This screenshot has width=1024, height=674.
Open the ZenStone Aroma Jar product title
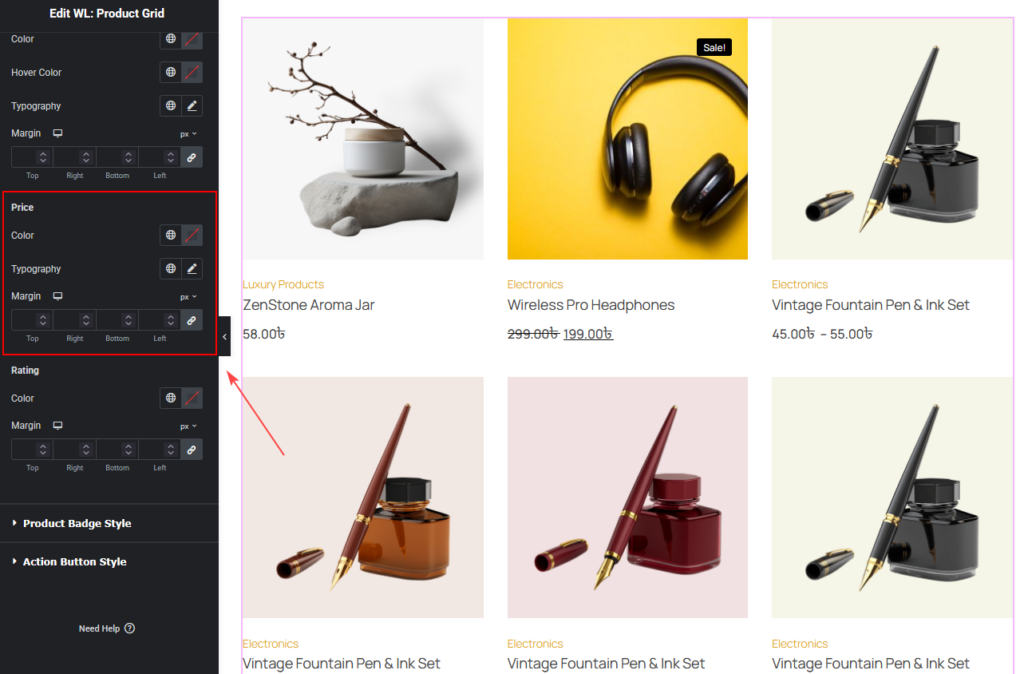click(308, 305)
